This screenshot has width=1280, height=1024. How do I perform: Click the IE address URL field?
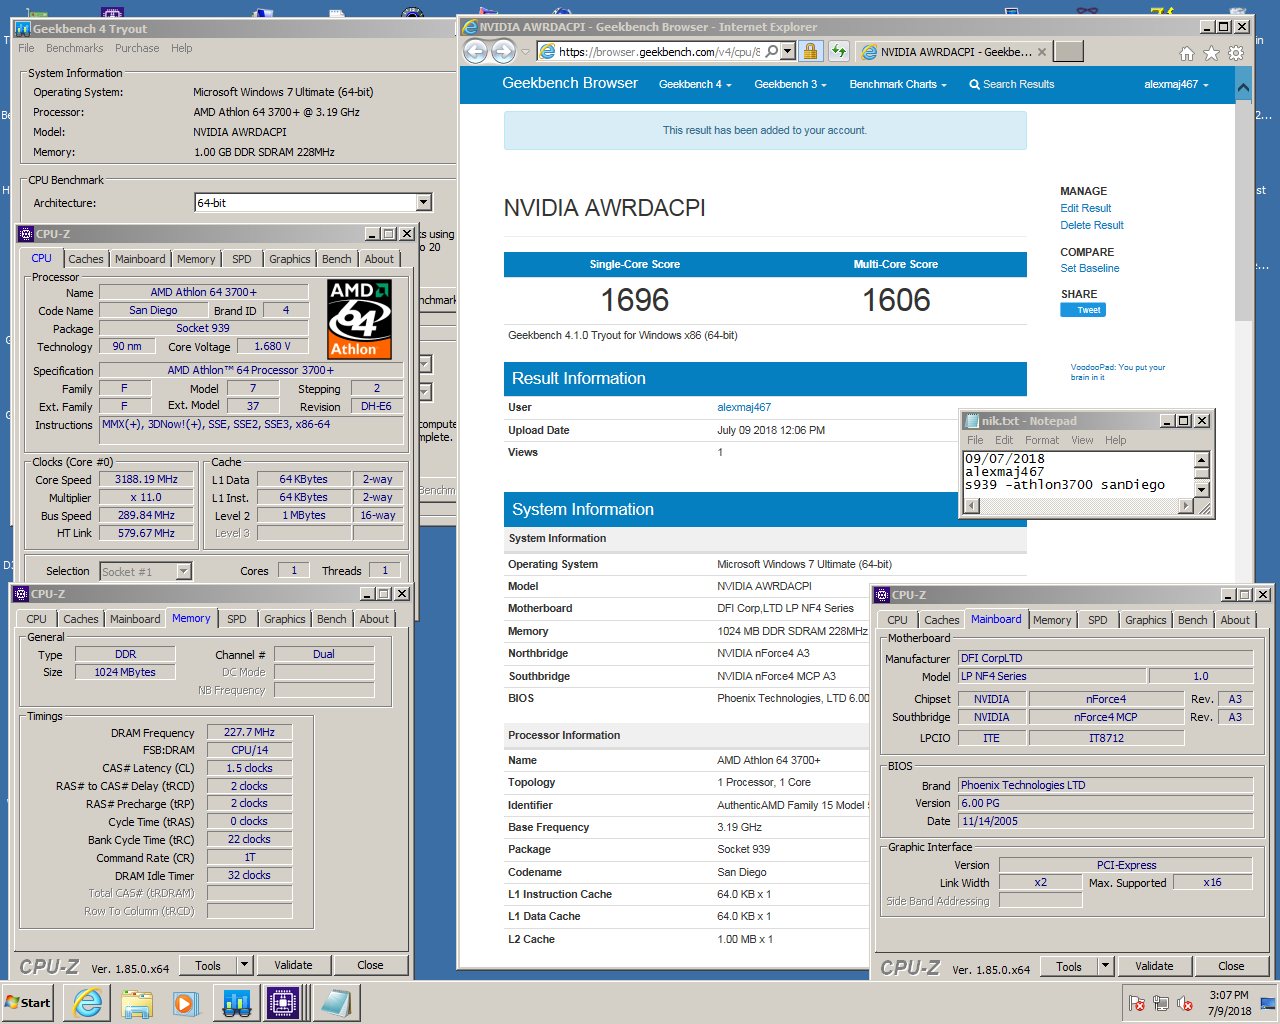(x=659, y=52)
